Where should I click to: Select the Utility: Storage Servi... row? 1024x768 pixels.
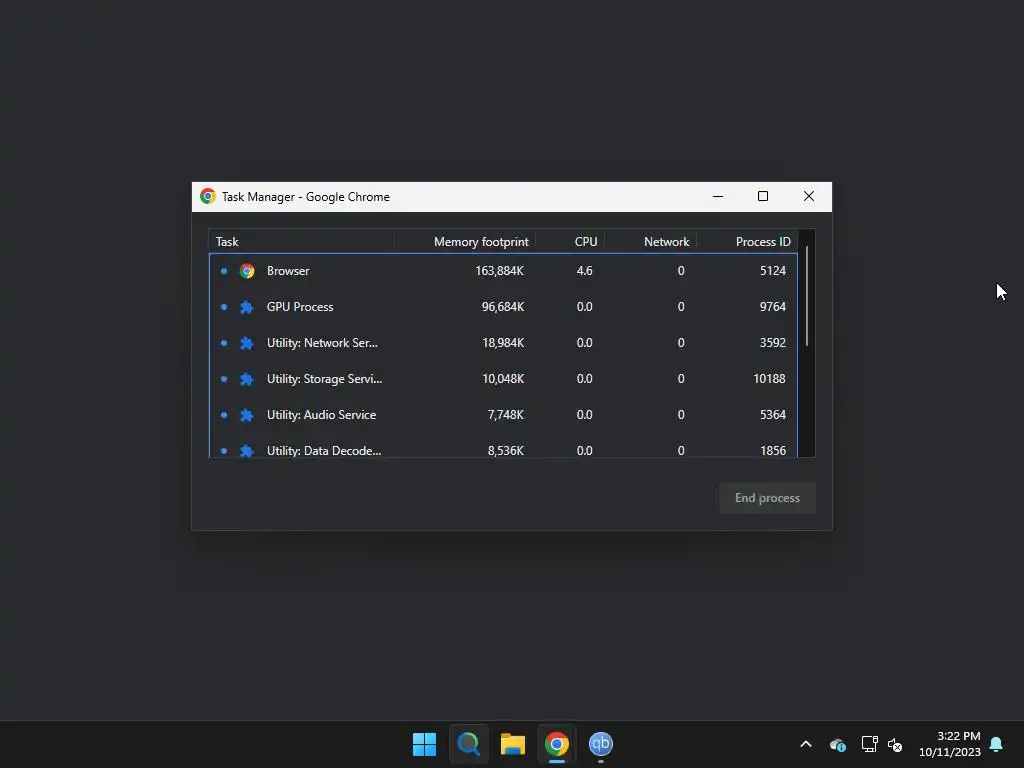coord(503,379)
